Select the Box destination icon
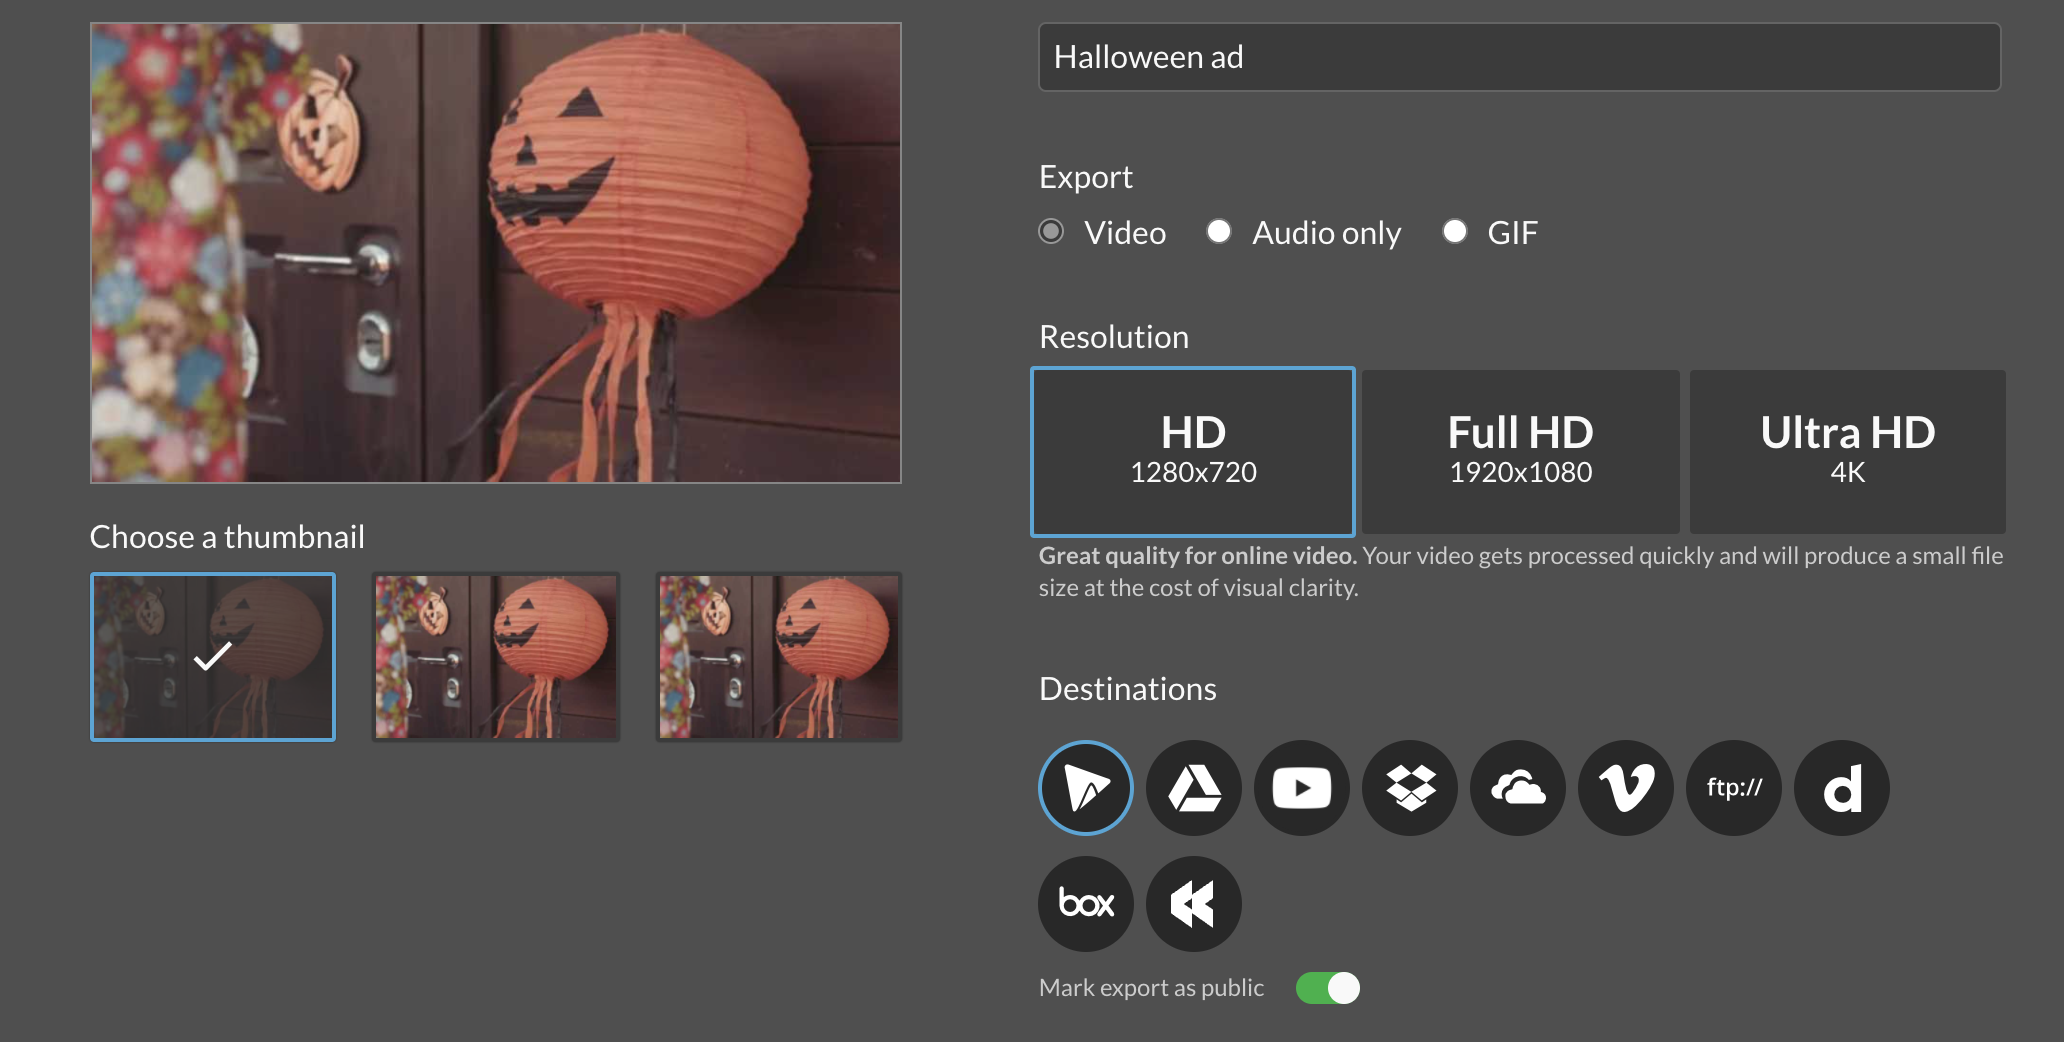The image size is (2064, 1042). coord(1085,904)
